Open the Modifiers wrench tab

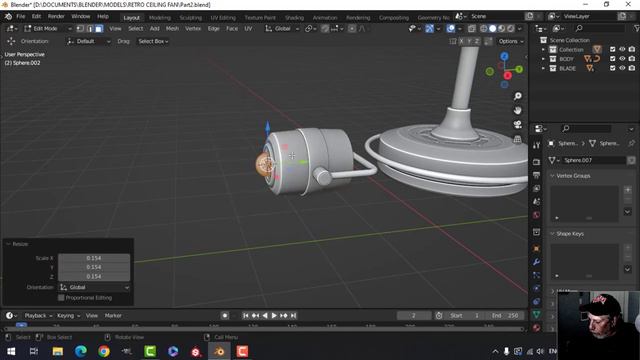536,262
